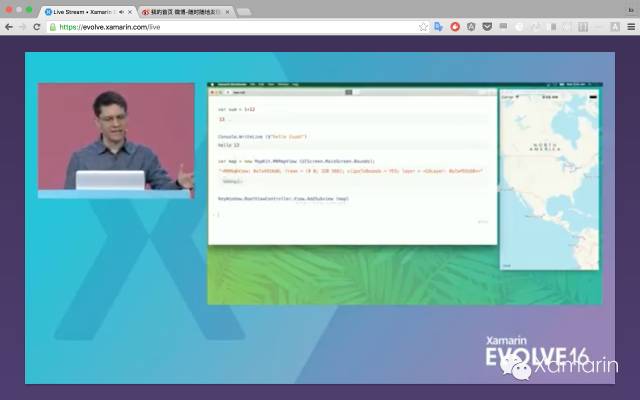Go back with the browser back arrow

(x=9, y=27)
